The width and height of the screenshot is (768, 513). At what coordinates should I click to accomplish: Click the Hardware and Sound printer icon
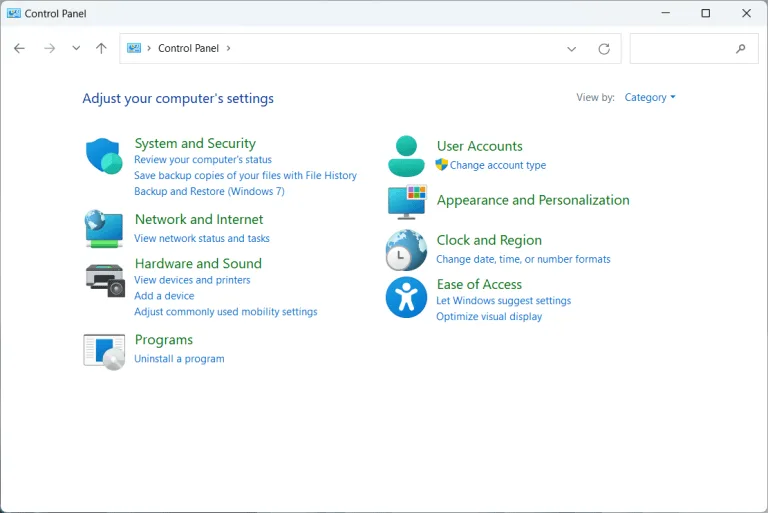105,280
